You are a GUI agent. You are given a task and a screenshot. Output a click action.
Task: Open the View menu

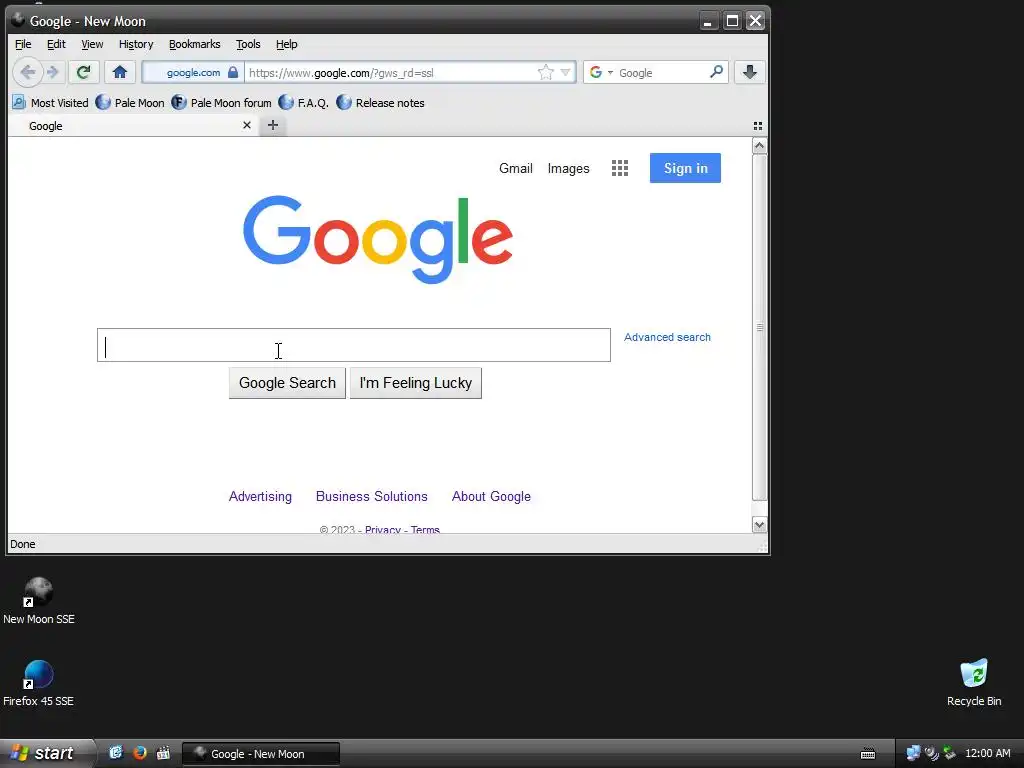pos(92,44)
